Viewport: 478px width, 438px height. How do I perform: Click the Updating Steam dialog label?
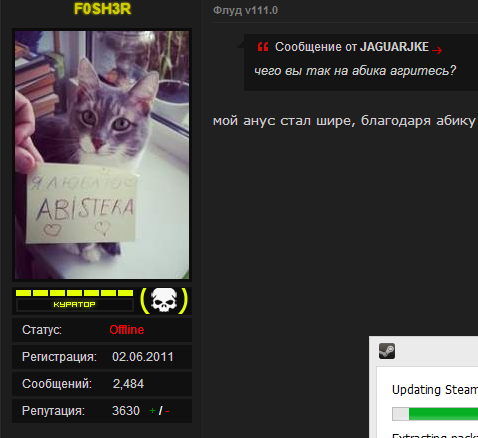pyautogui.click(x=435, y=390)
